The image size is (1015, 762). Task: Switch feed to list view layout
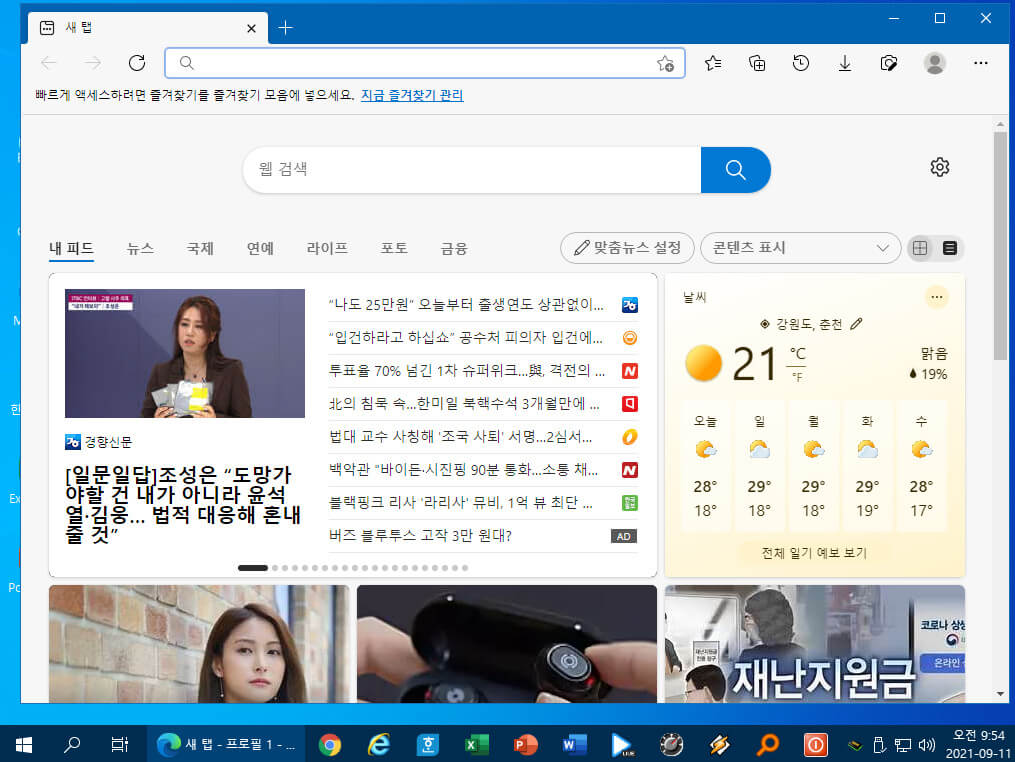tap(950, 248)
